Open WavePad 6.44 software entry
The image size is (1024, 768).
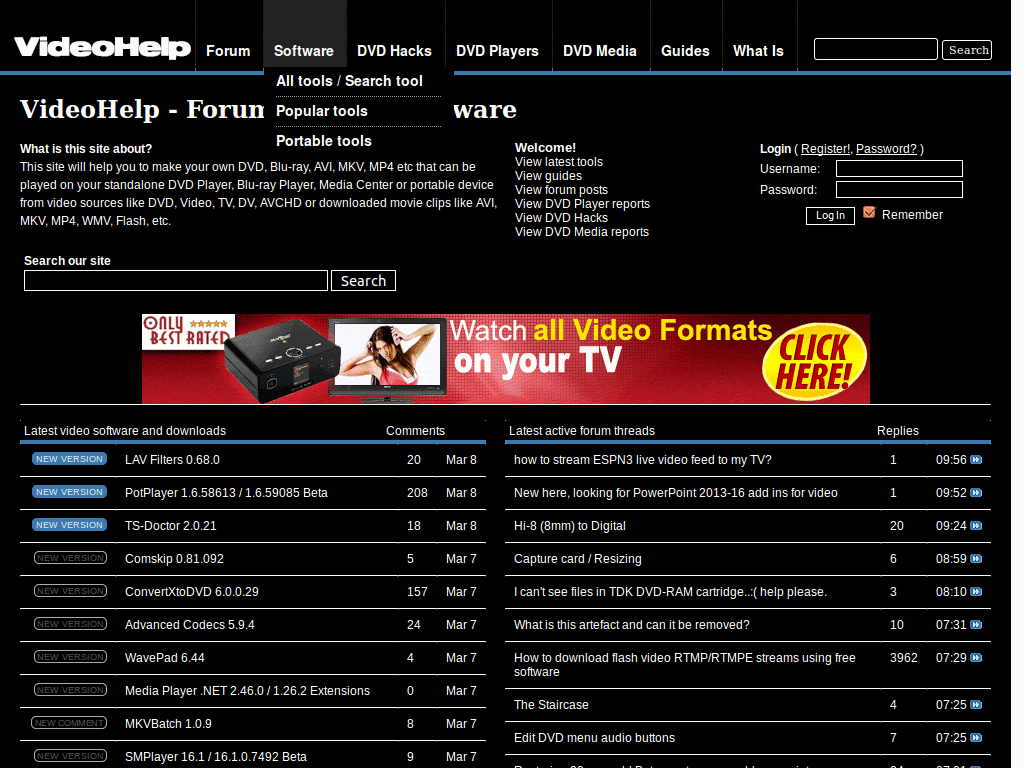[165, 658]
